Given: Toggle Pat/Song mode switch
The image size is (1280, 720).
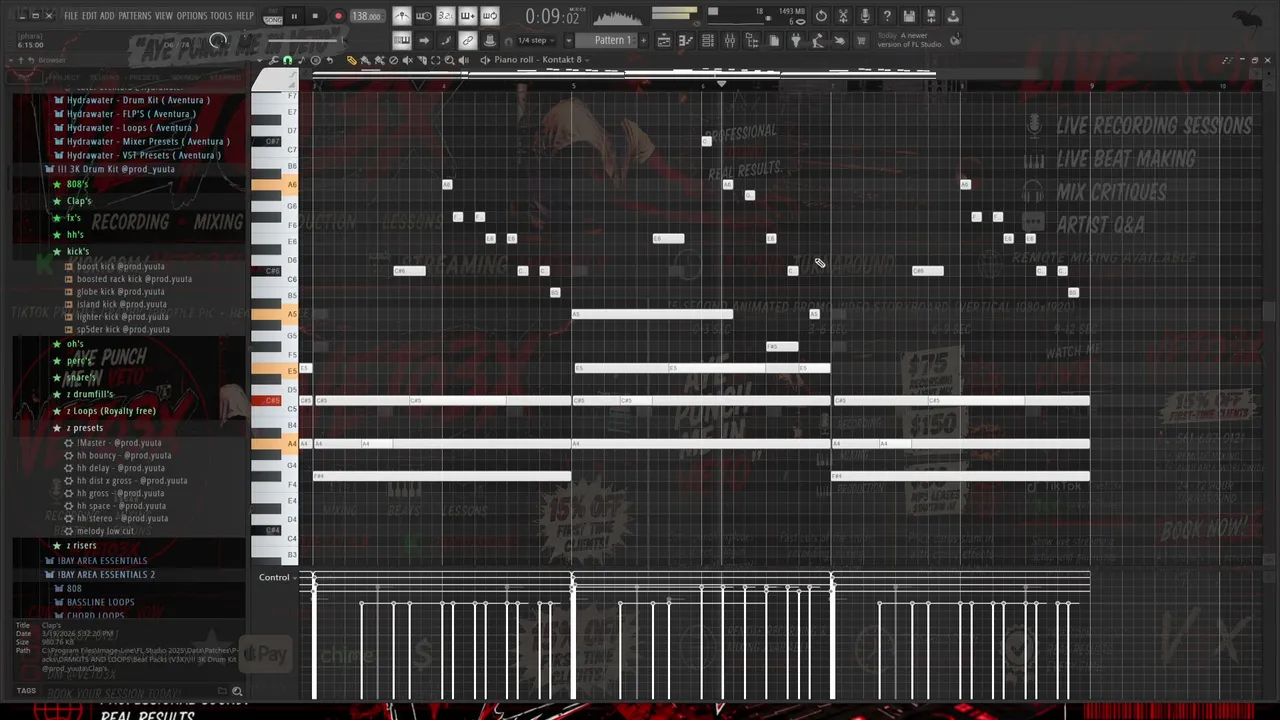Looking at the screenshot, I should coord(272,16).
